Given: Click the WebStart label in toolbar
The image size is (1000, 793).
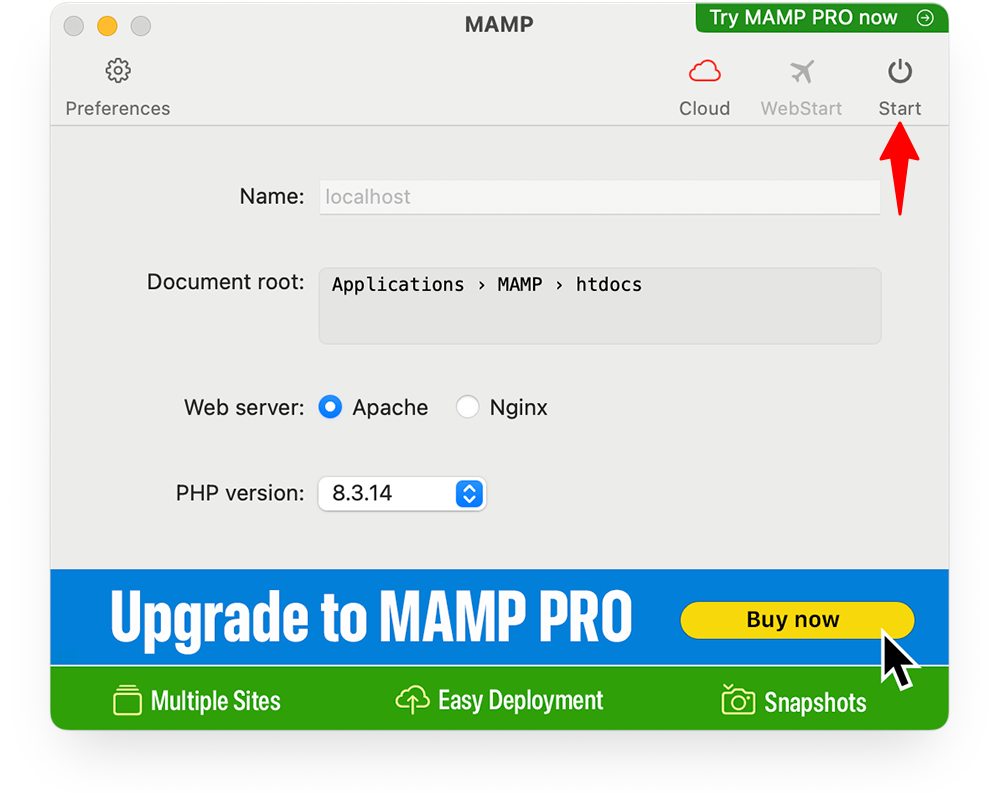Looking at the screenshot, I should [802, 108].
